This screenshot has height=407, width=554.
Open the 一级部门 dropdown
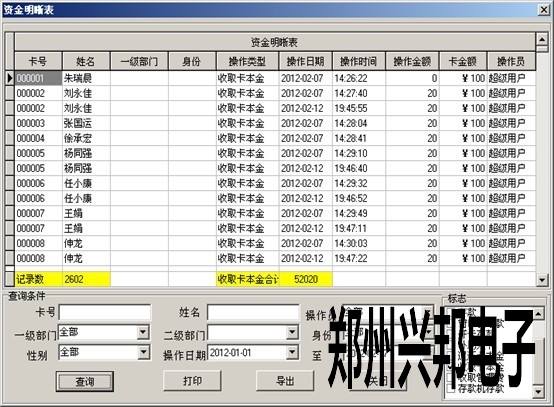tap(143, 332)
